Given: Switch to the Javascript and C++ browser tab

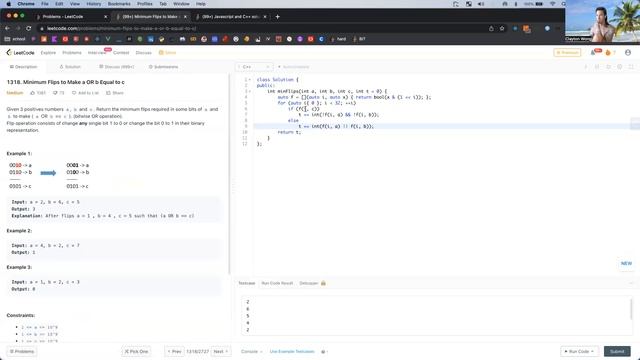Looking at the screenshot, I should tap(231, 17).
